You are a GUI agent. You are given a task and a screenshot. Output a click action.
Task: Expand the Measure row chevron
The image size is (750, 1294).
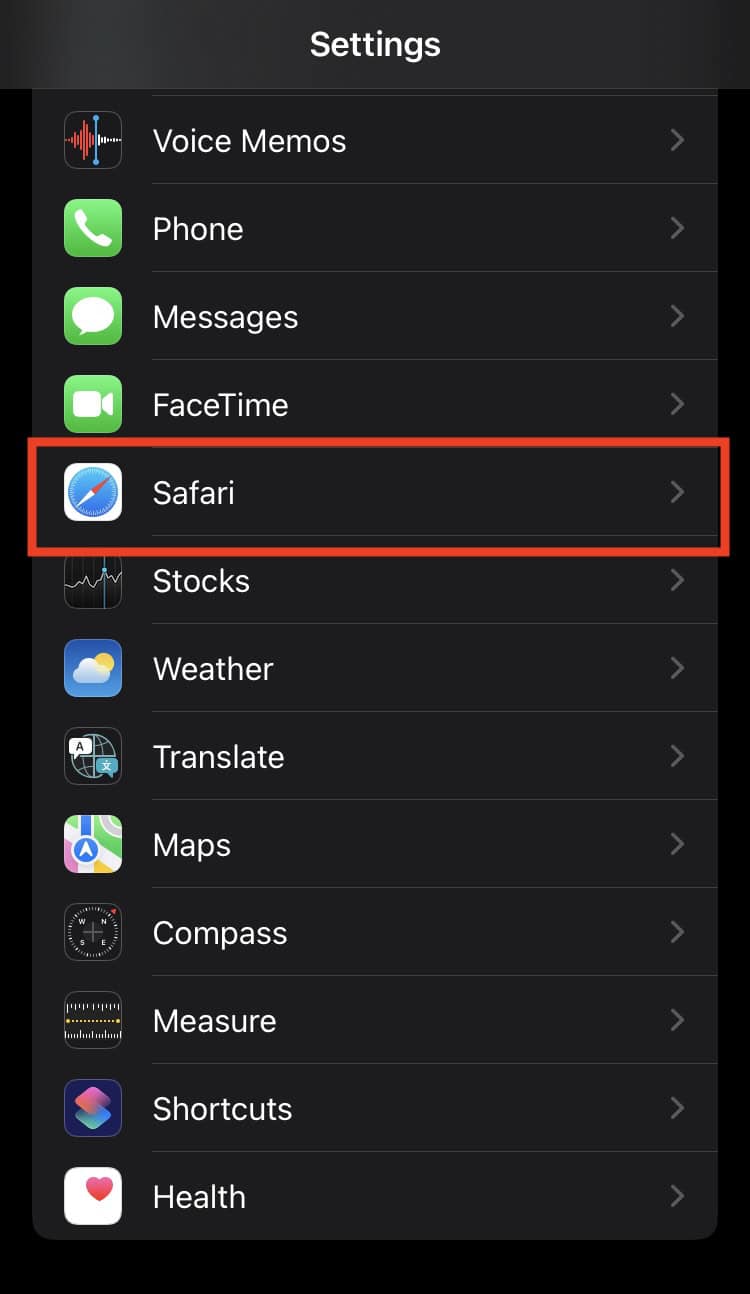pos(678,1020)
